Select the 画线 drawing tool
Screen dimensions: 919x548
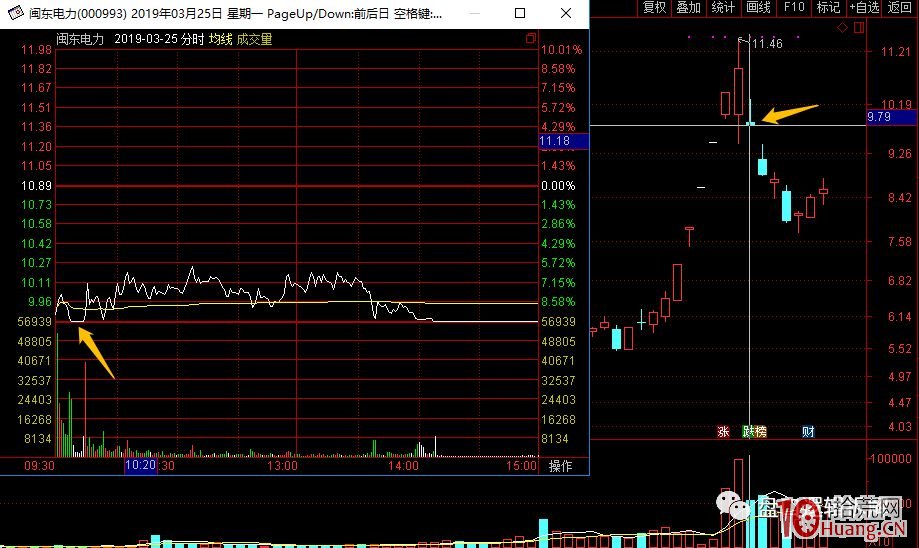coord(758,7)
